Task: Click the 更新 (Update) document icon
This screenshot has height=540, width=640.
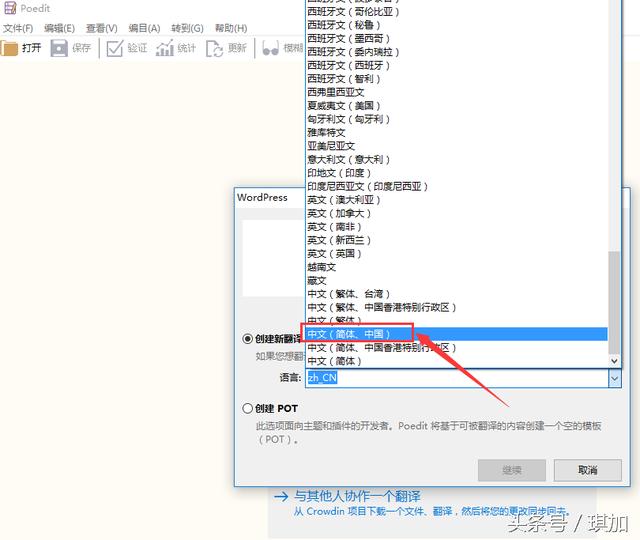Action: click(215, 48)
